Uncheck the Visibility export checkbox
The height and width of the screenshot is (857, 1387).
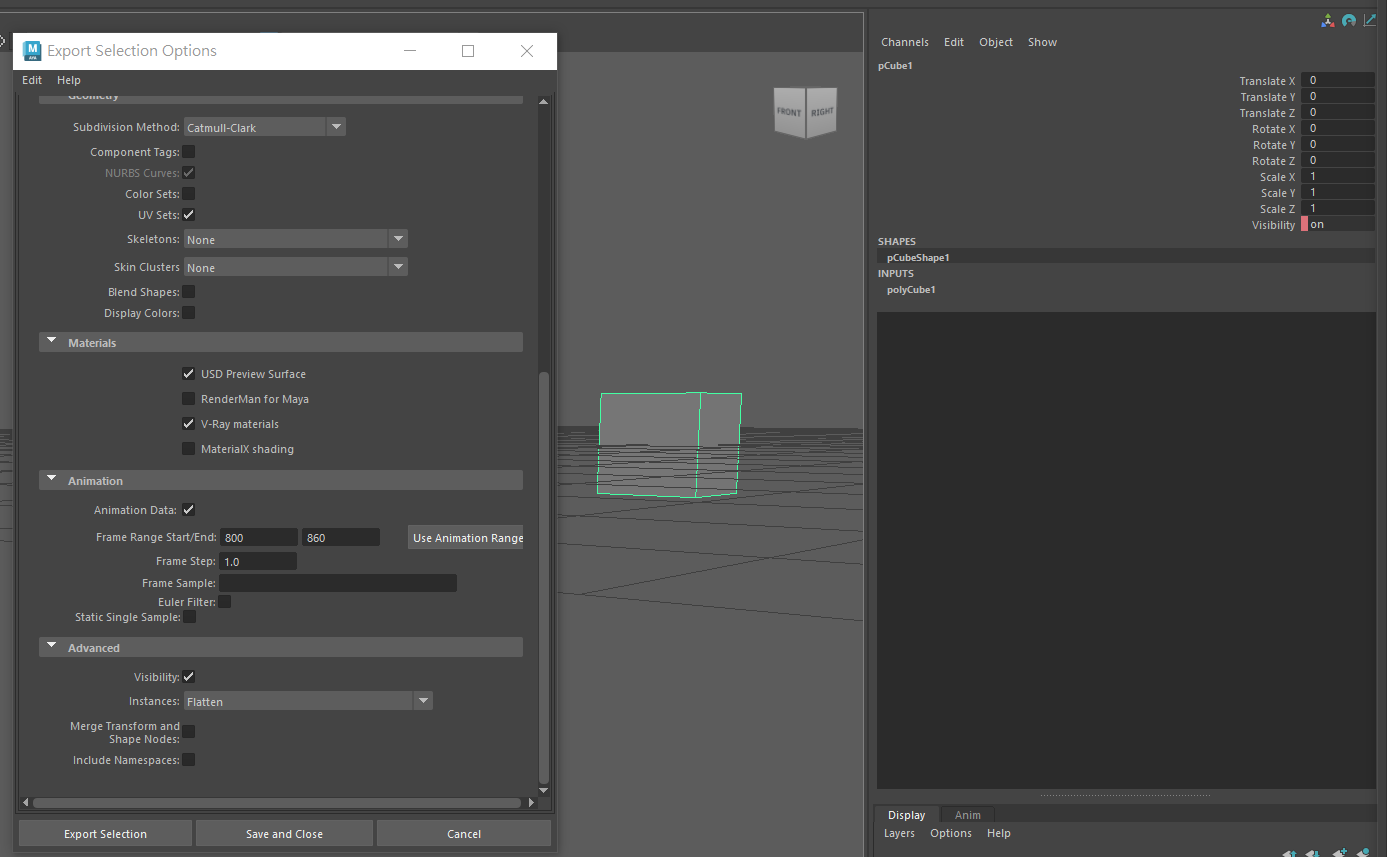tap(188, 677)
